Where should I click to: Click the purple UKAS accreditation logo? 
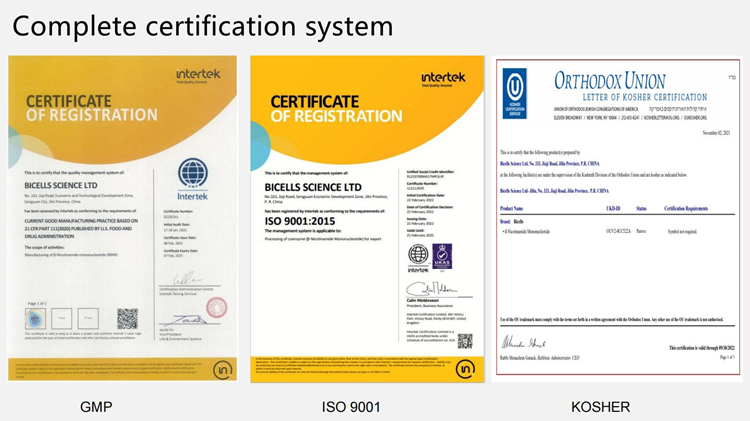tap(441, 256)
